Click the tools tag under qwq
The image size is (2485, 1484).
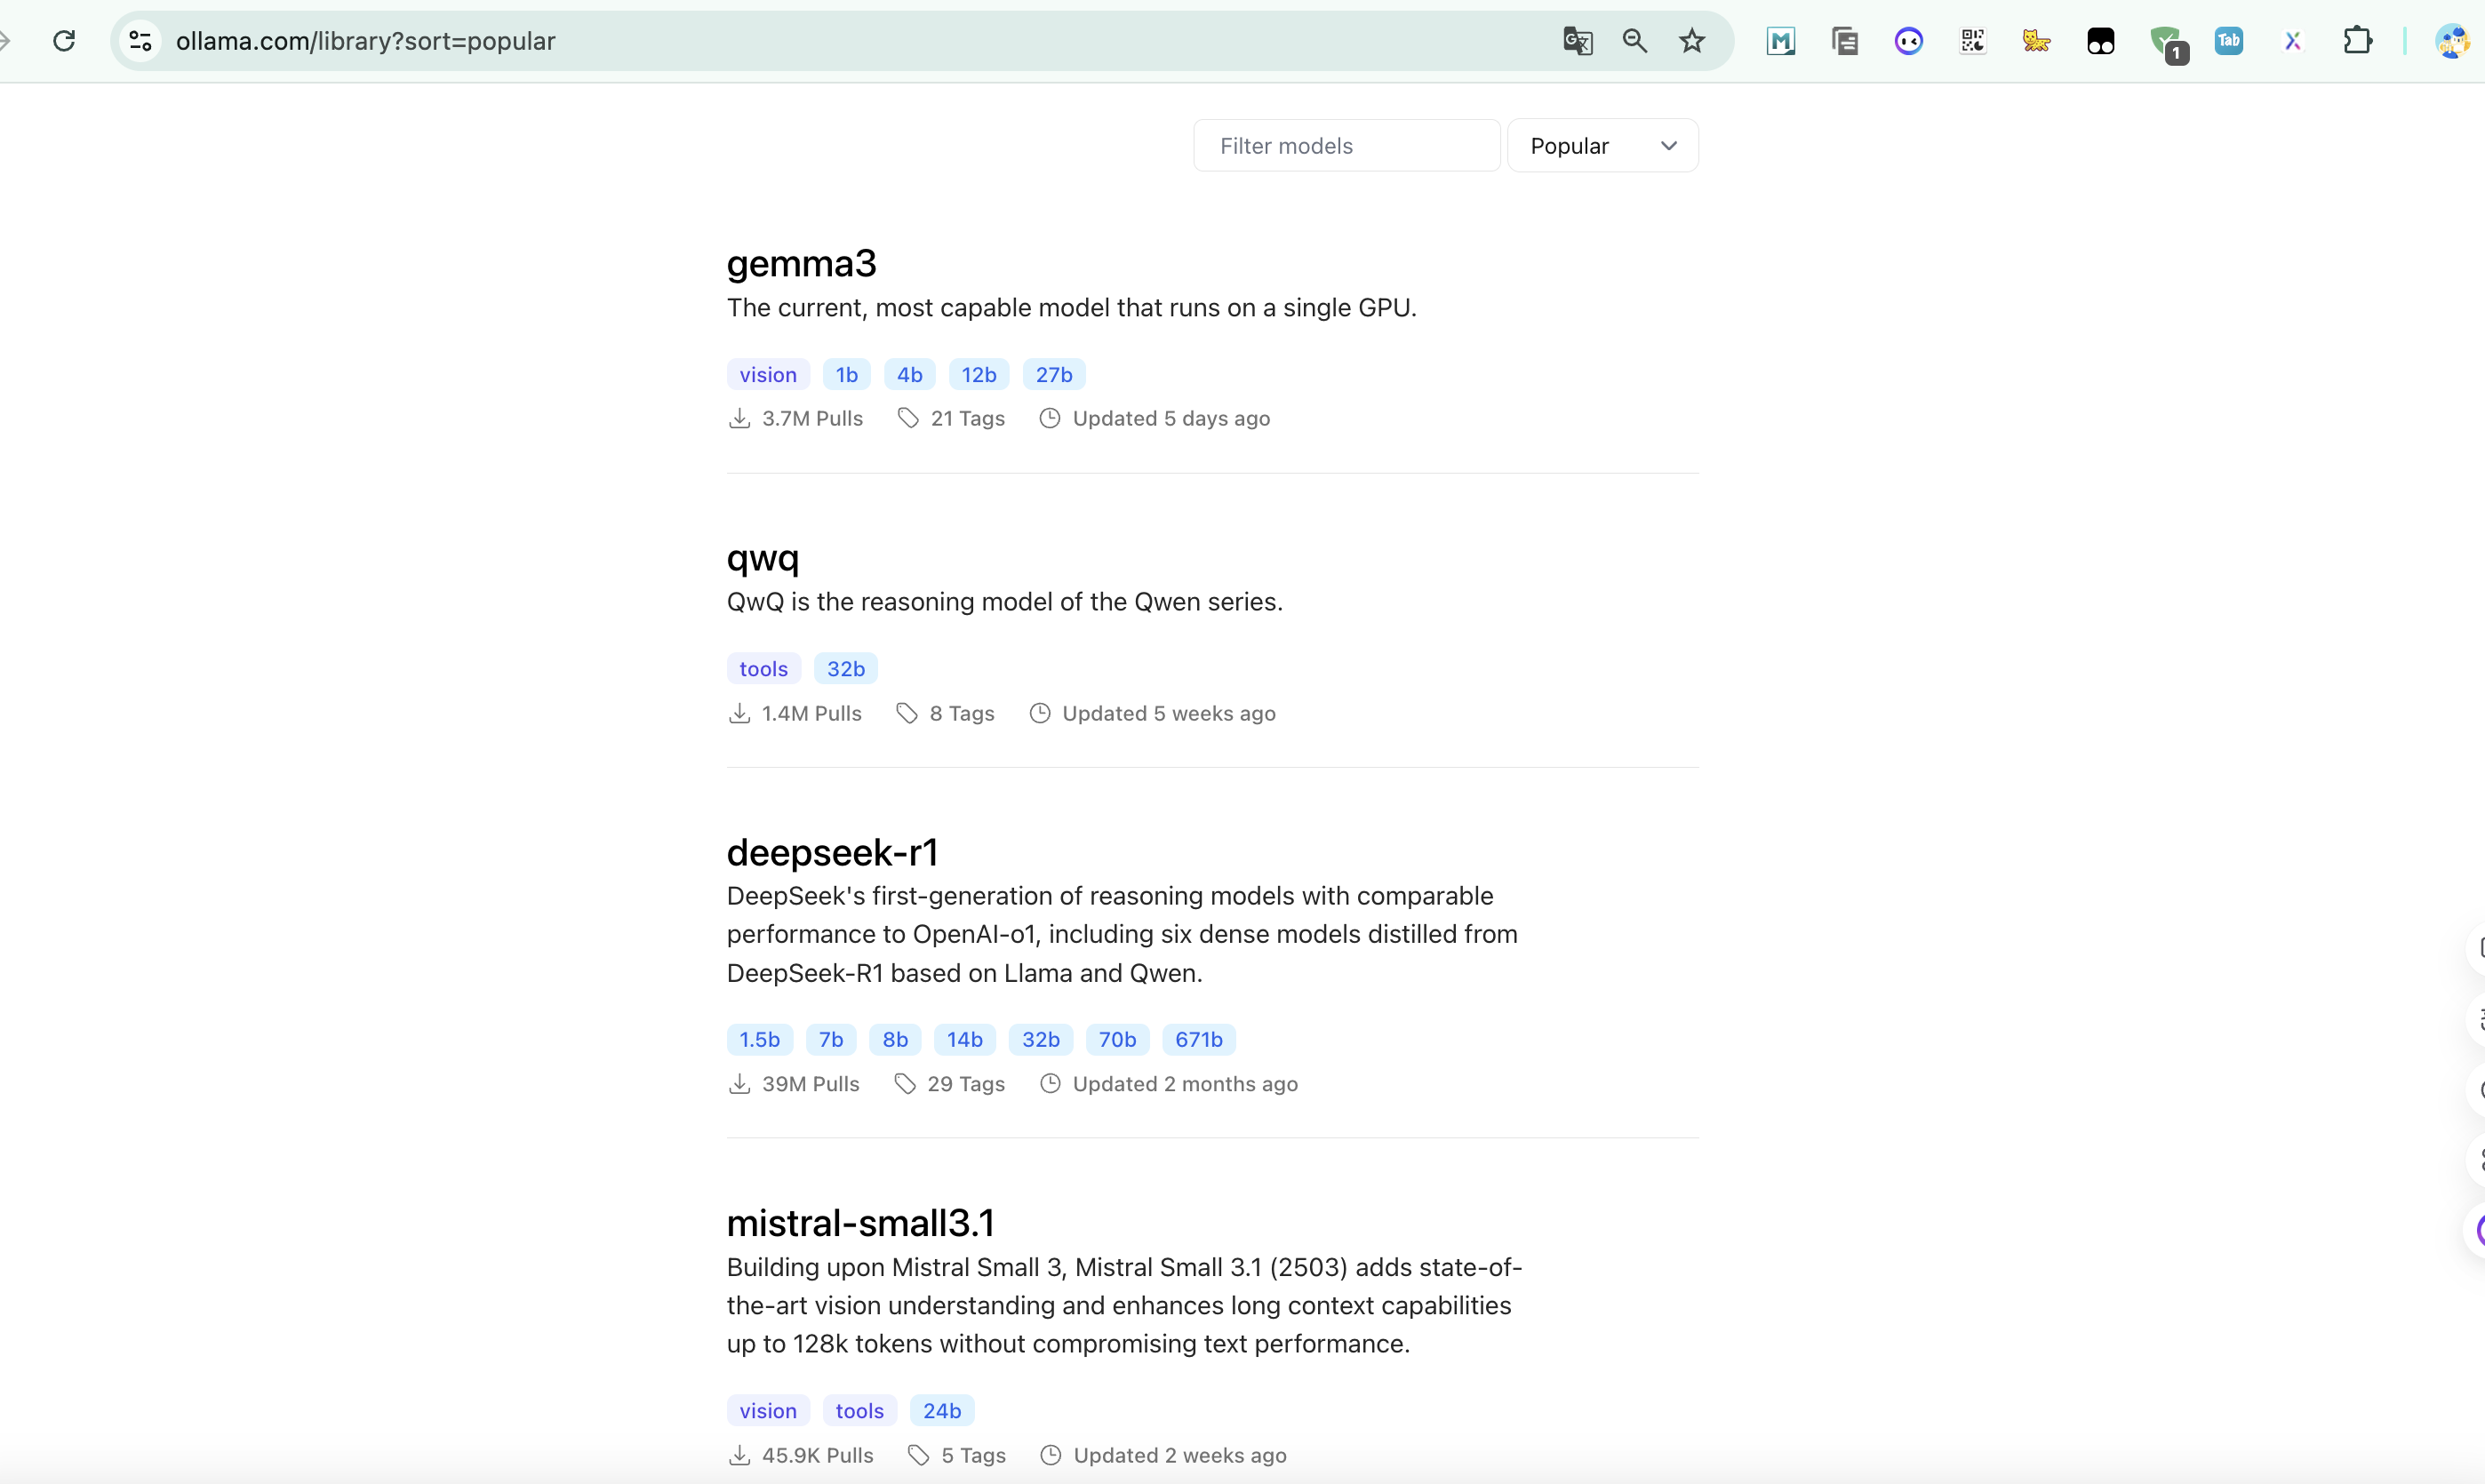[x=763, y=669]
